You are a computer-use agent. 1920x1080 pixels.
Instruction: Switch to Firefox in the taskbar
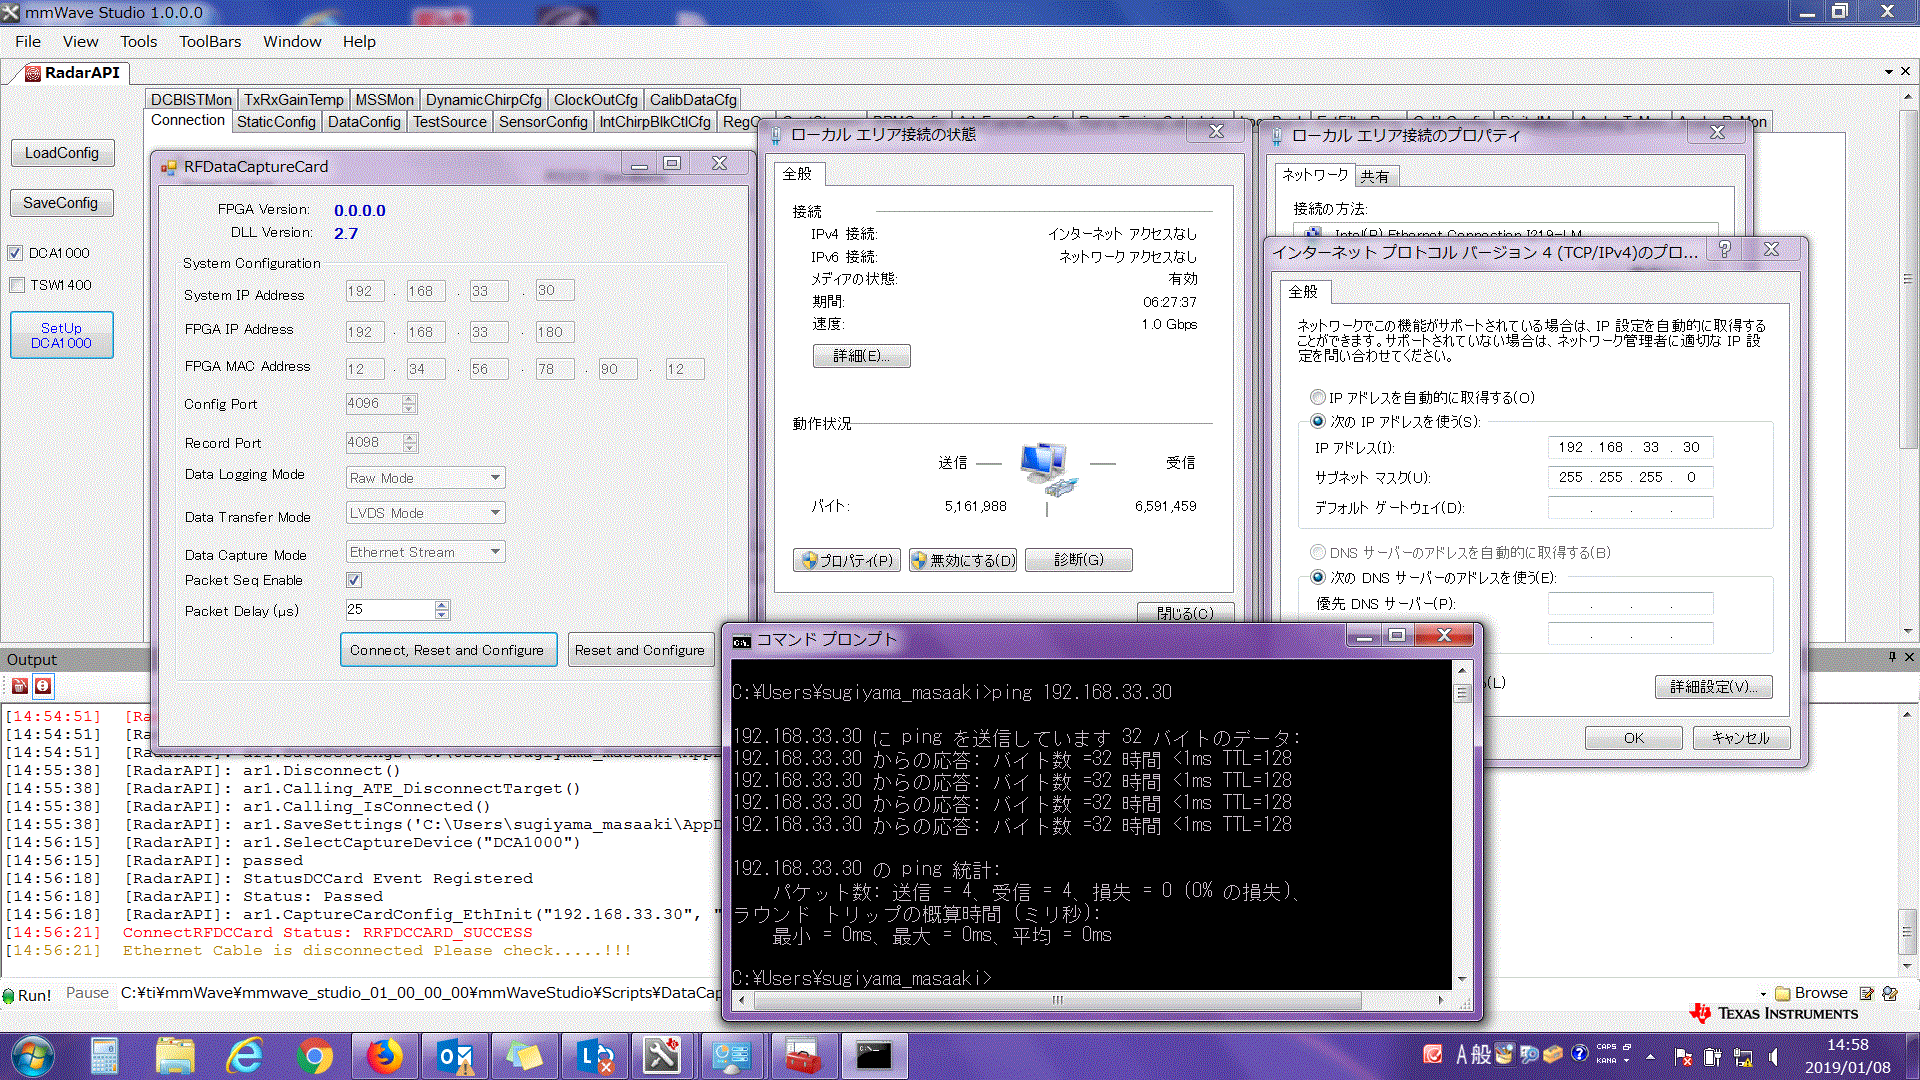tap(385, 1056)
